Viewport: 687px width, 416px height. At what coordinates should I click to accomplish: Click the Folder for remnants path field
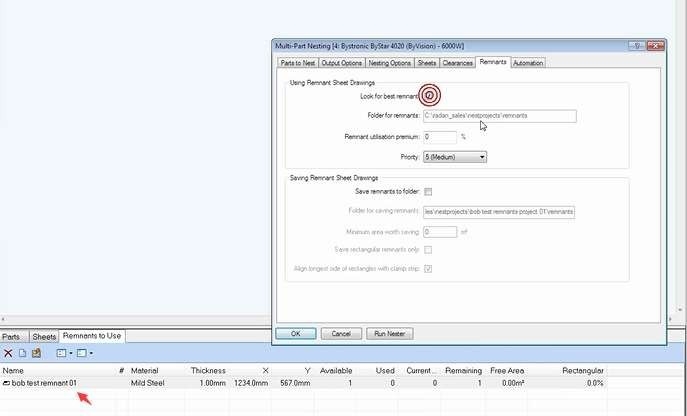tap(499, 116)
